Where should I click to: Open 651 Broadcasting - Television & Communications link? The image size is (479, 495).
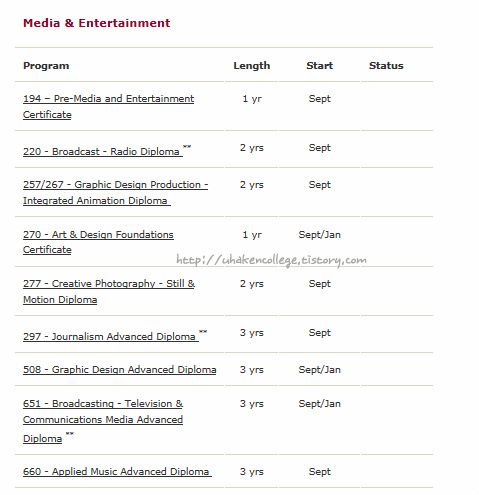[103, 421]
